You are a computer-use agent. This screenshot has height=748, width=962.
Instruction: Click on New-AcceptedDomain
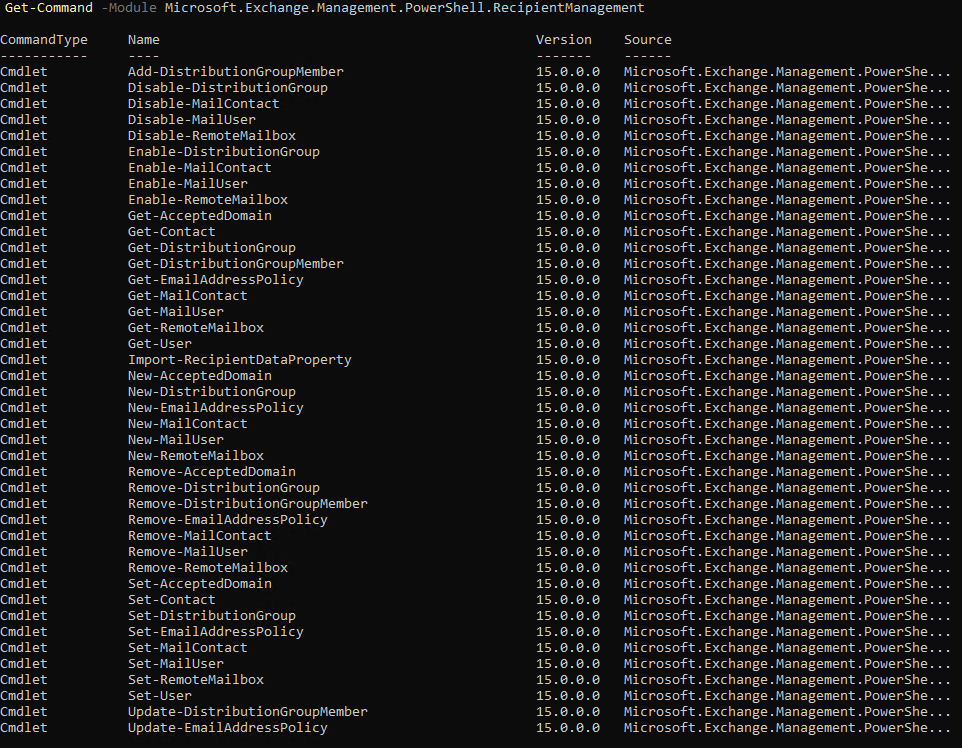[x=199, y=376]
